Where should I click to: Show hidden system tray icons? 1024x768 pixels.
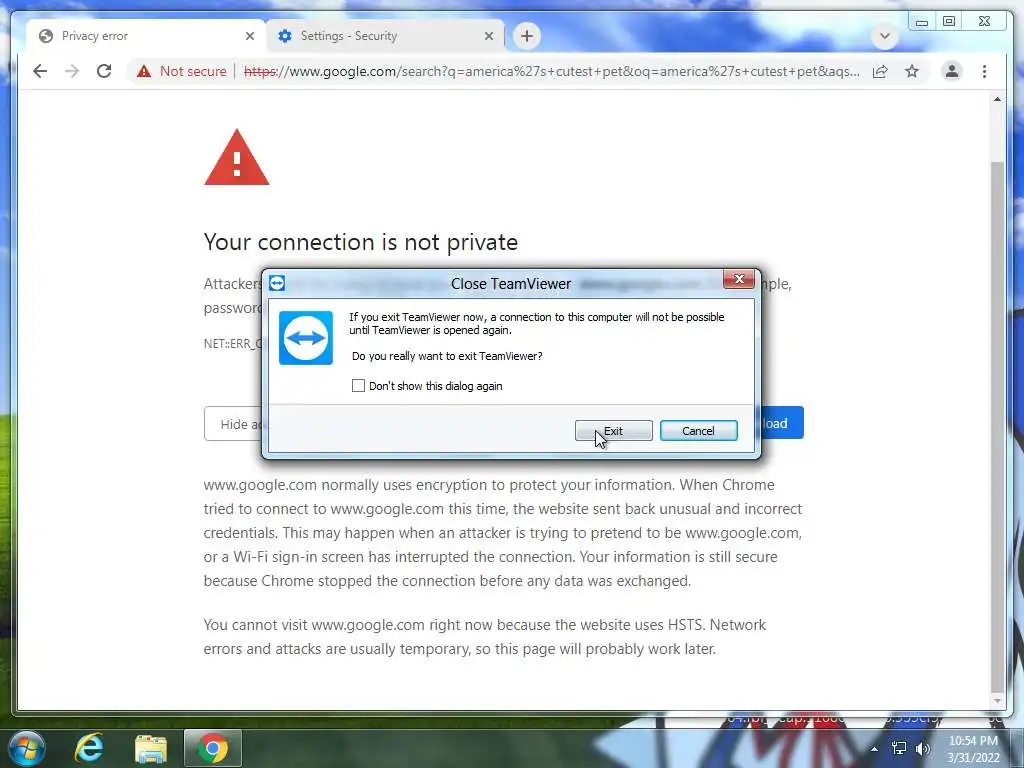(x=874, y=748)
